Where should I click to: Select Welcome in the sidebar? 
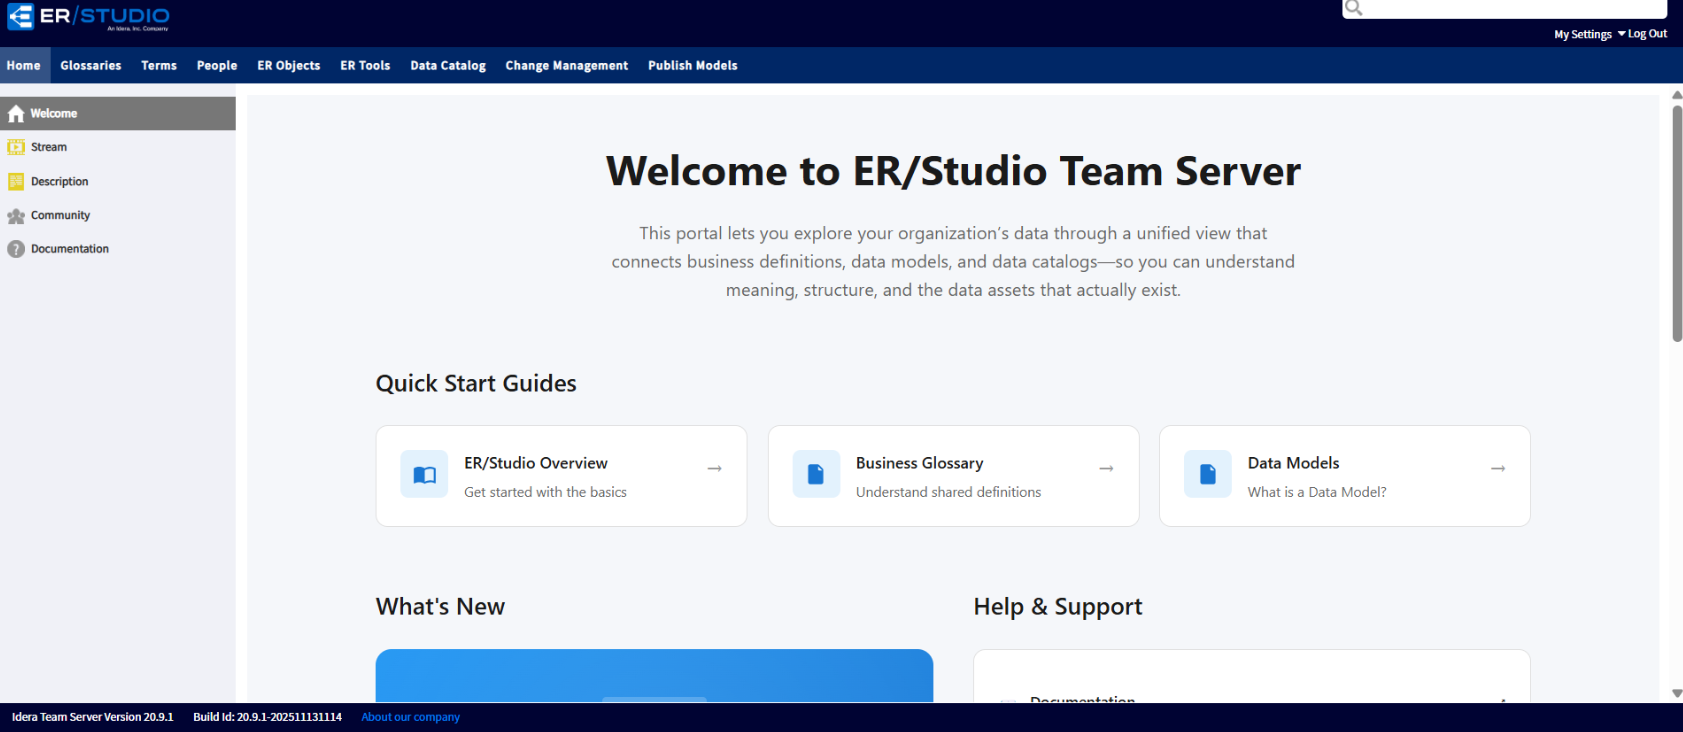click(118, 113)
